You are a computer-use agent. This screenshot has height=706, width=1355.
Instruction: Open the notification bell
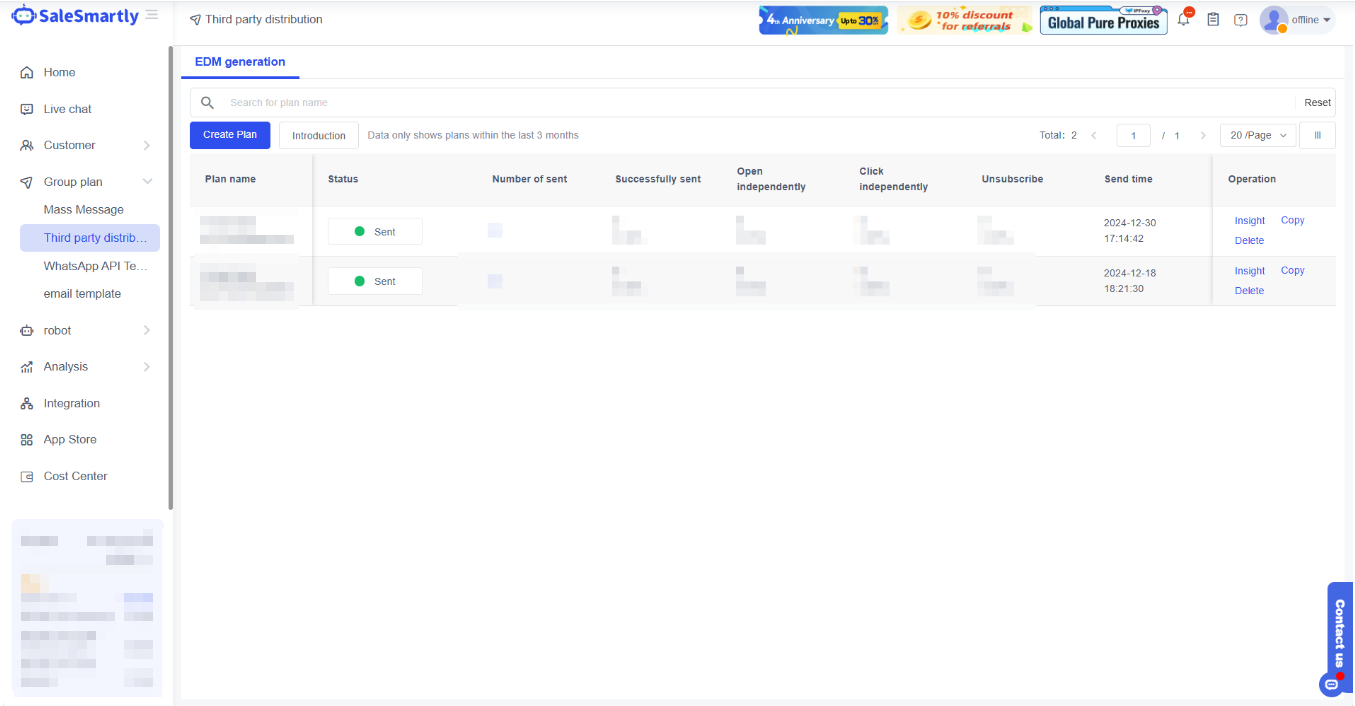click(1184, 20)
